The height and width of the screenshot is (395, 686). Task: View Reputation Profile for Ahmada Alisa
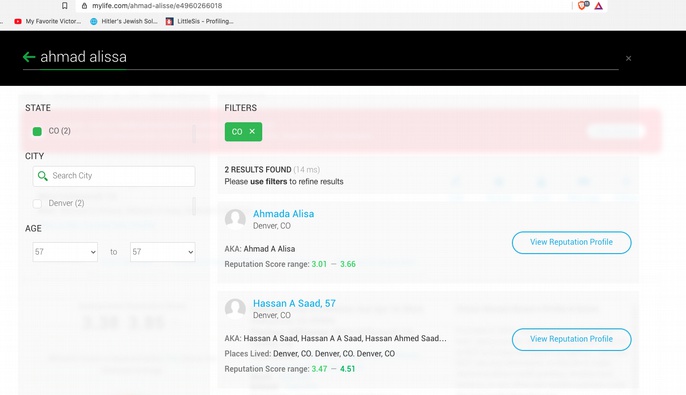click(571, 242)
